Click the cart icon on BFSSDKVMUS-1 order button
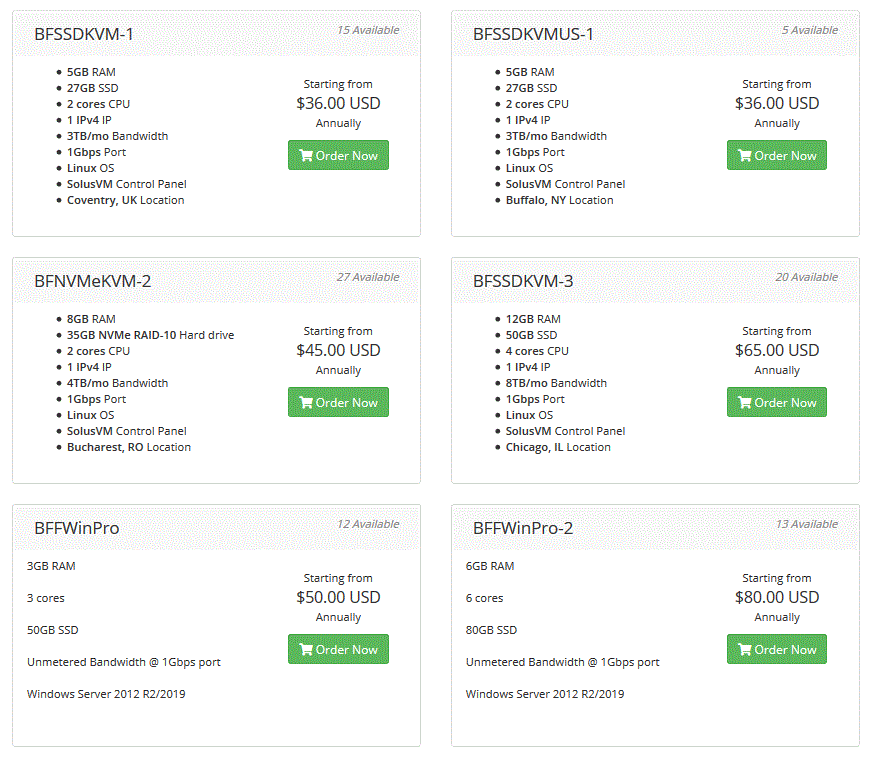Viewport: 878px width, 763px height. 745,156
